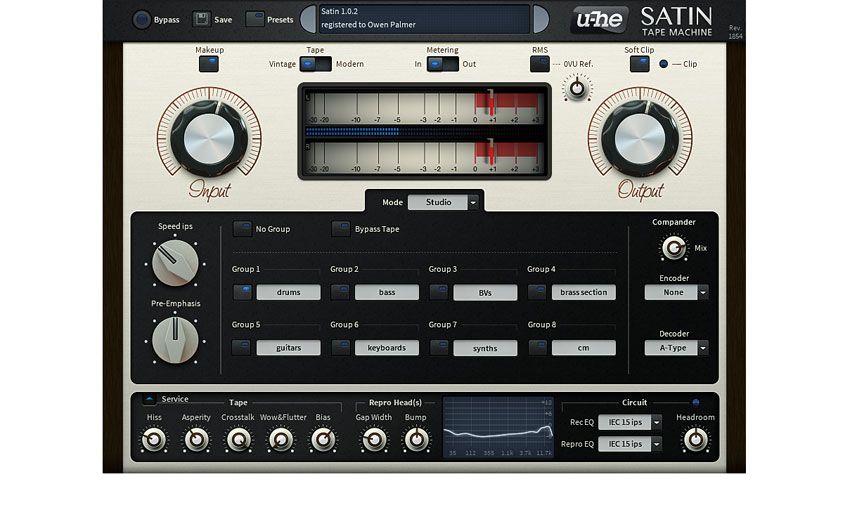Image resolution: width=850 pixels, height=505 pixels.
Task: Toggle Group 1 drums button
Action: tap(242, 292)
